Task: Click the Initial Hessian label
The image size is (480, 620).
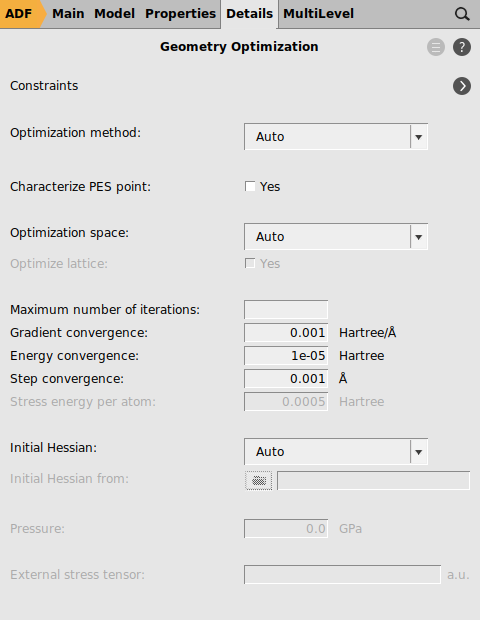Action: pos(53,448)
